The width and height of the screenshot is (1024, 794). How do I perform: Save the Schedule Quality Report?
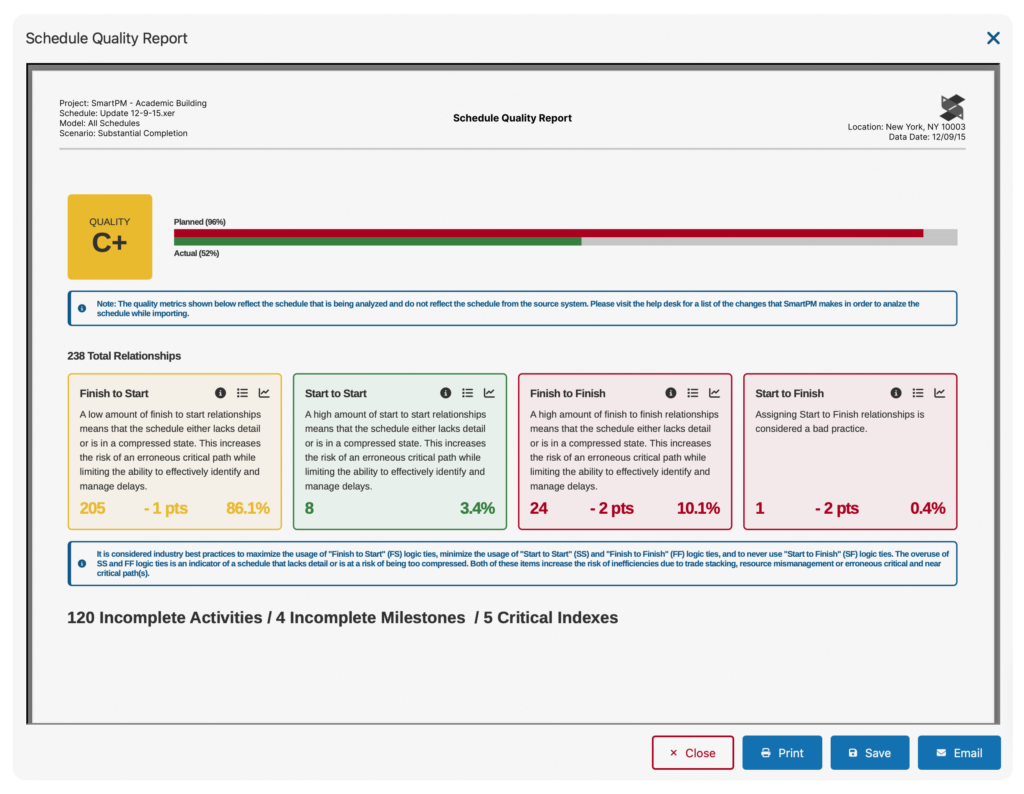tap(869, 753)
